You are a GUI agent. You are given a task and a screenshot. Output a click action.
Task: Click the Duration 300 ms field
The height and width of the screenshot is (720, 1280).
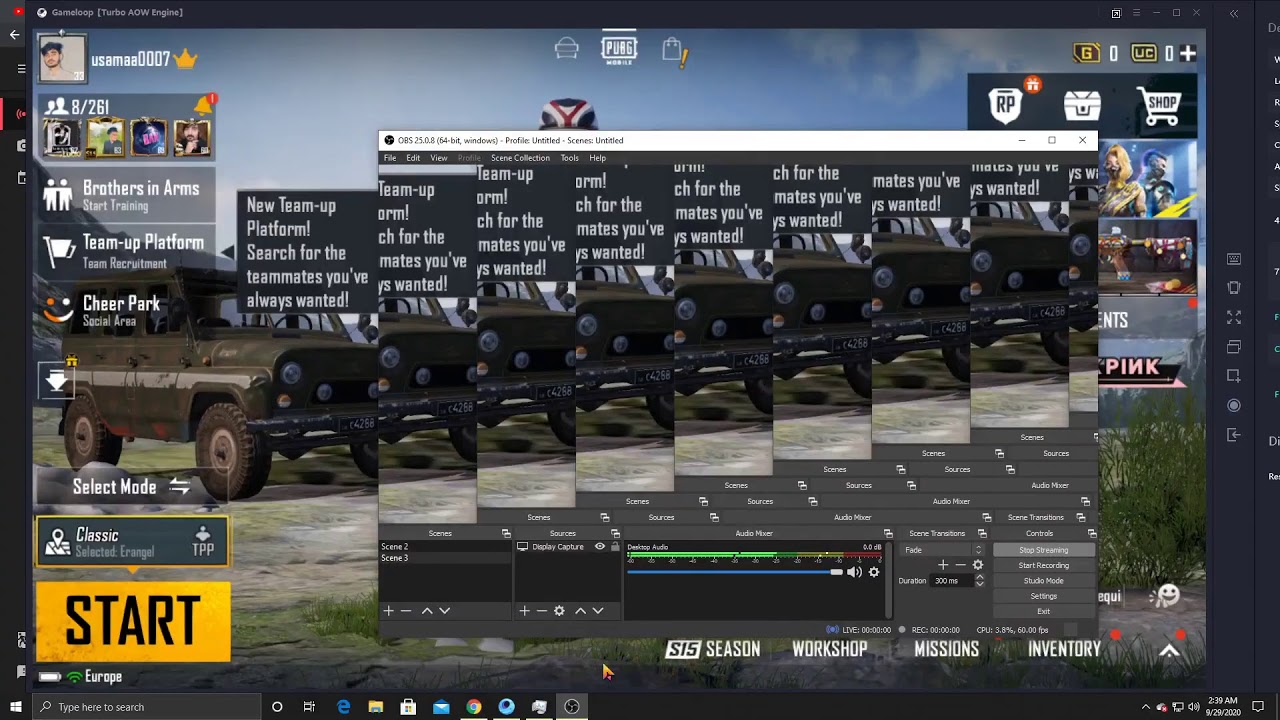click(950, 581)
